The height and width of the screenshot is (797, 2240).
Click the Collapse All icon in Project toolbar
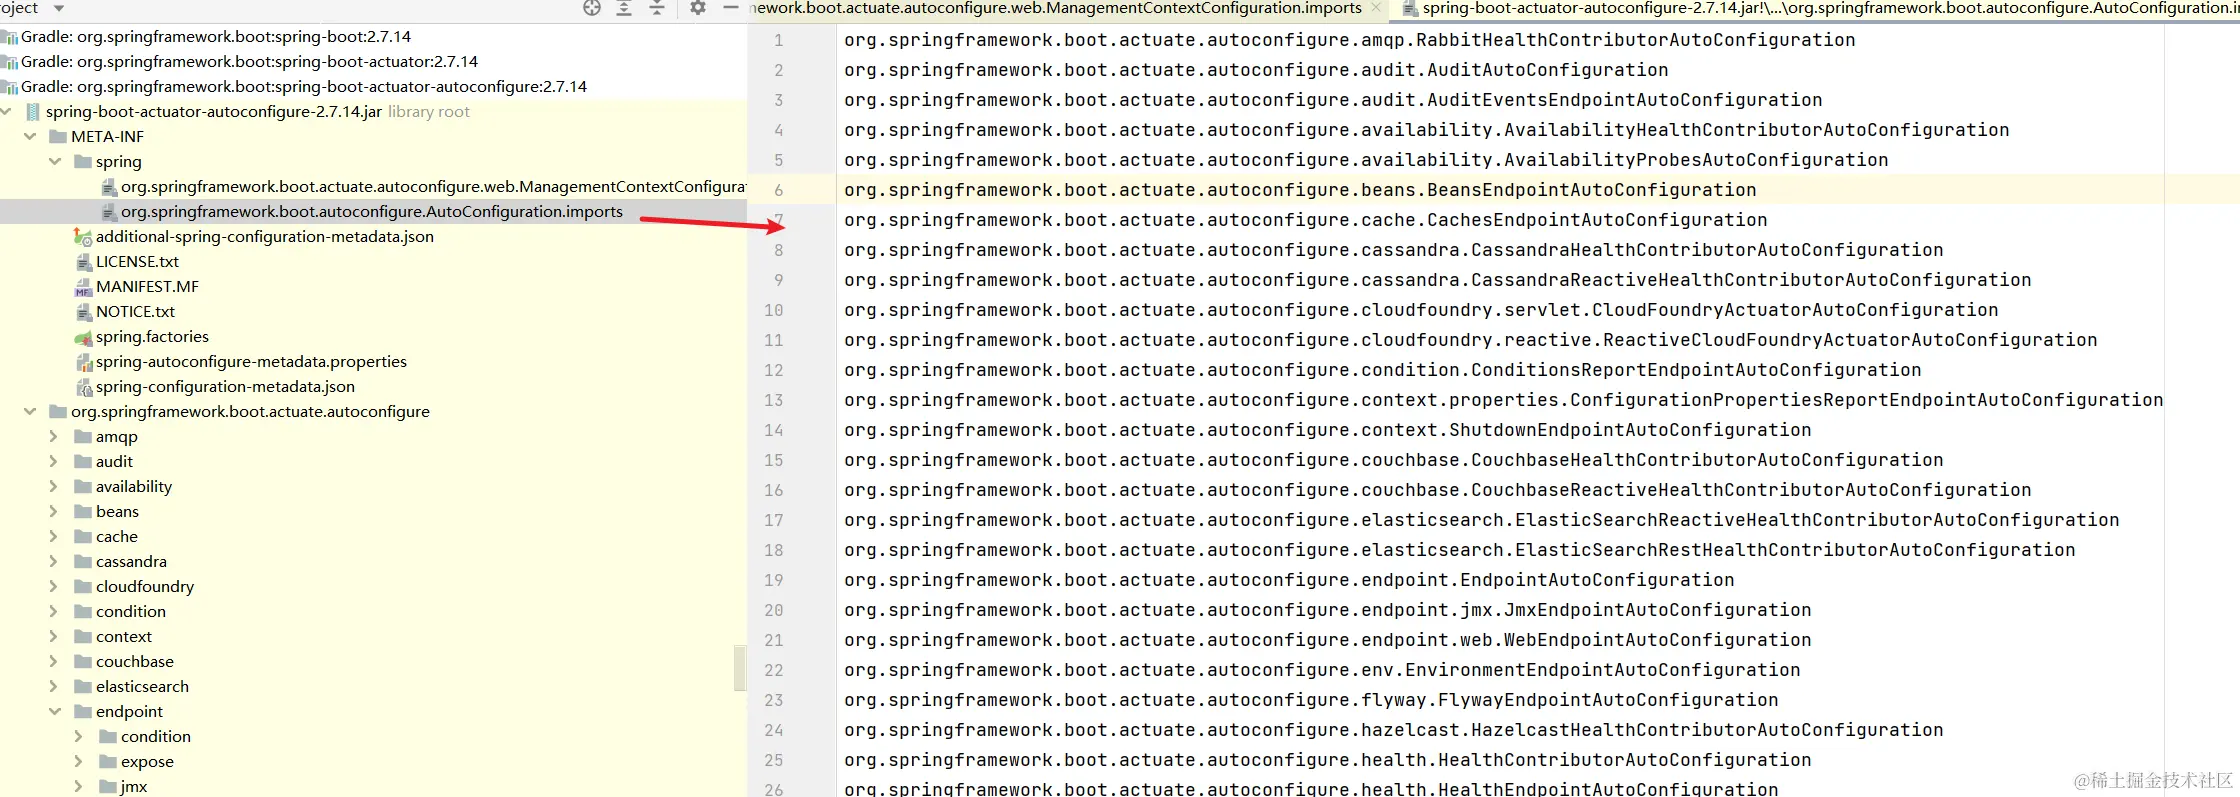[657, 8]
